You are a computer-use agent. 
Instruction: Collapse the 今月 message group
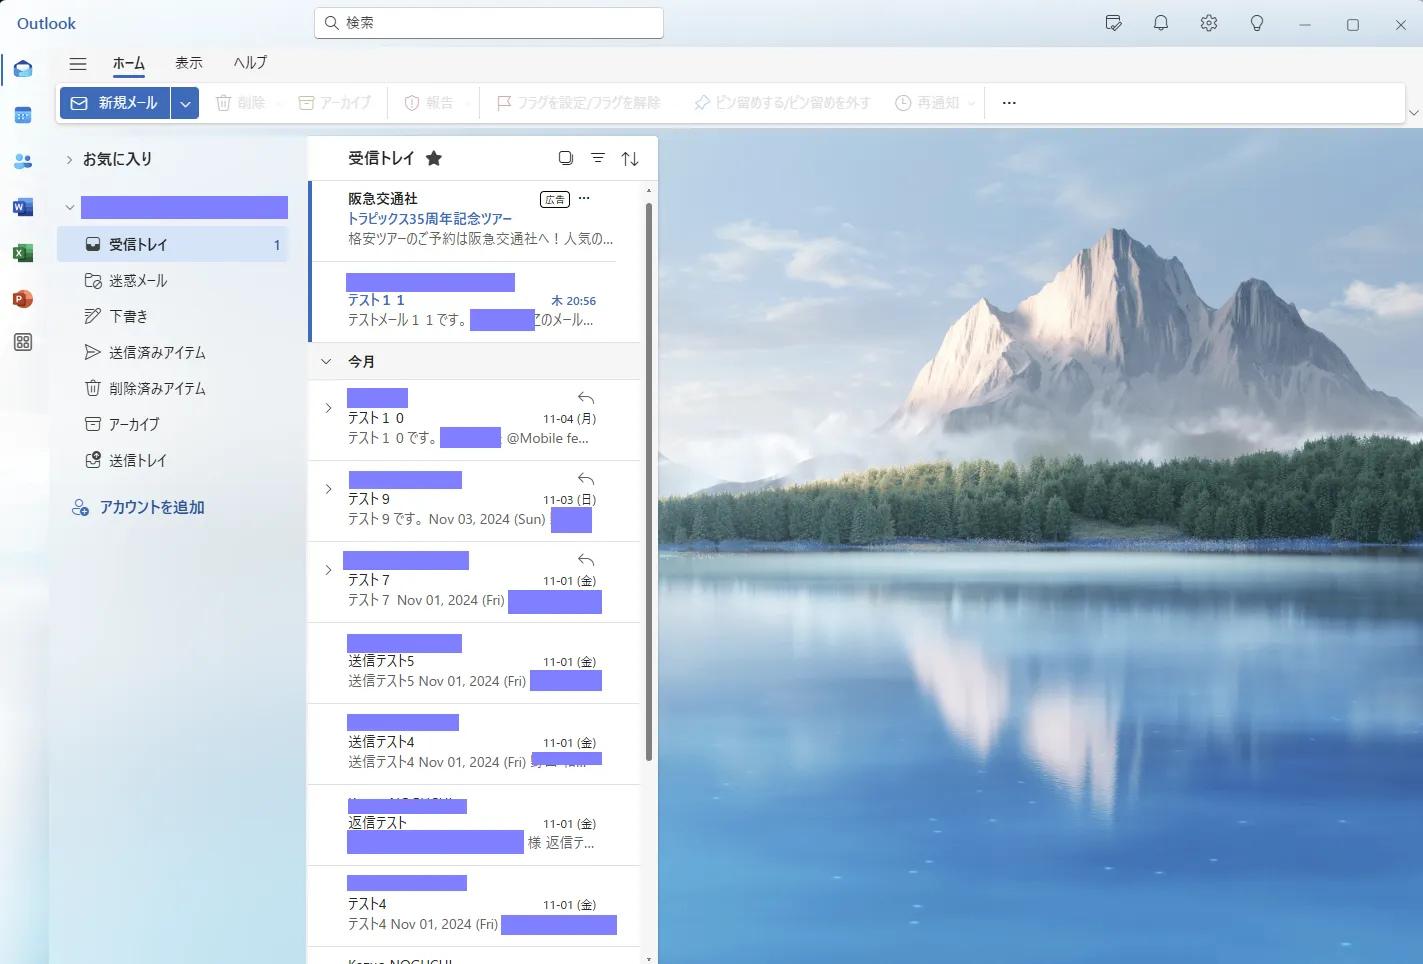[324, 361]
